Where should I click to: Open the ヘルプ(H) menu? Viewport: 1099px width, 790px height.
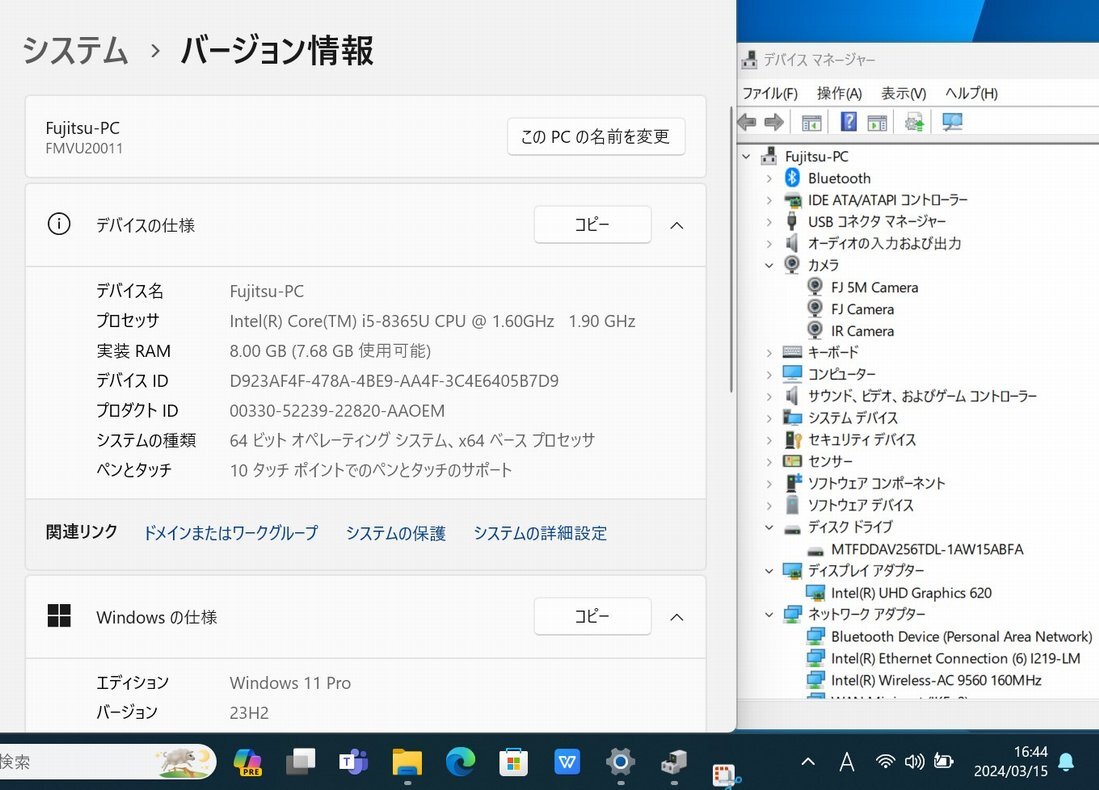(x=971, y=93)
